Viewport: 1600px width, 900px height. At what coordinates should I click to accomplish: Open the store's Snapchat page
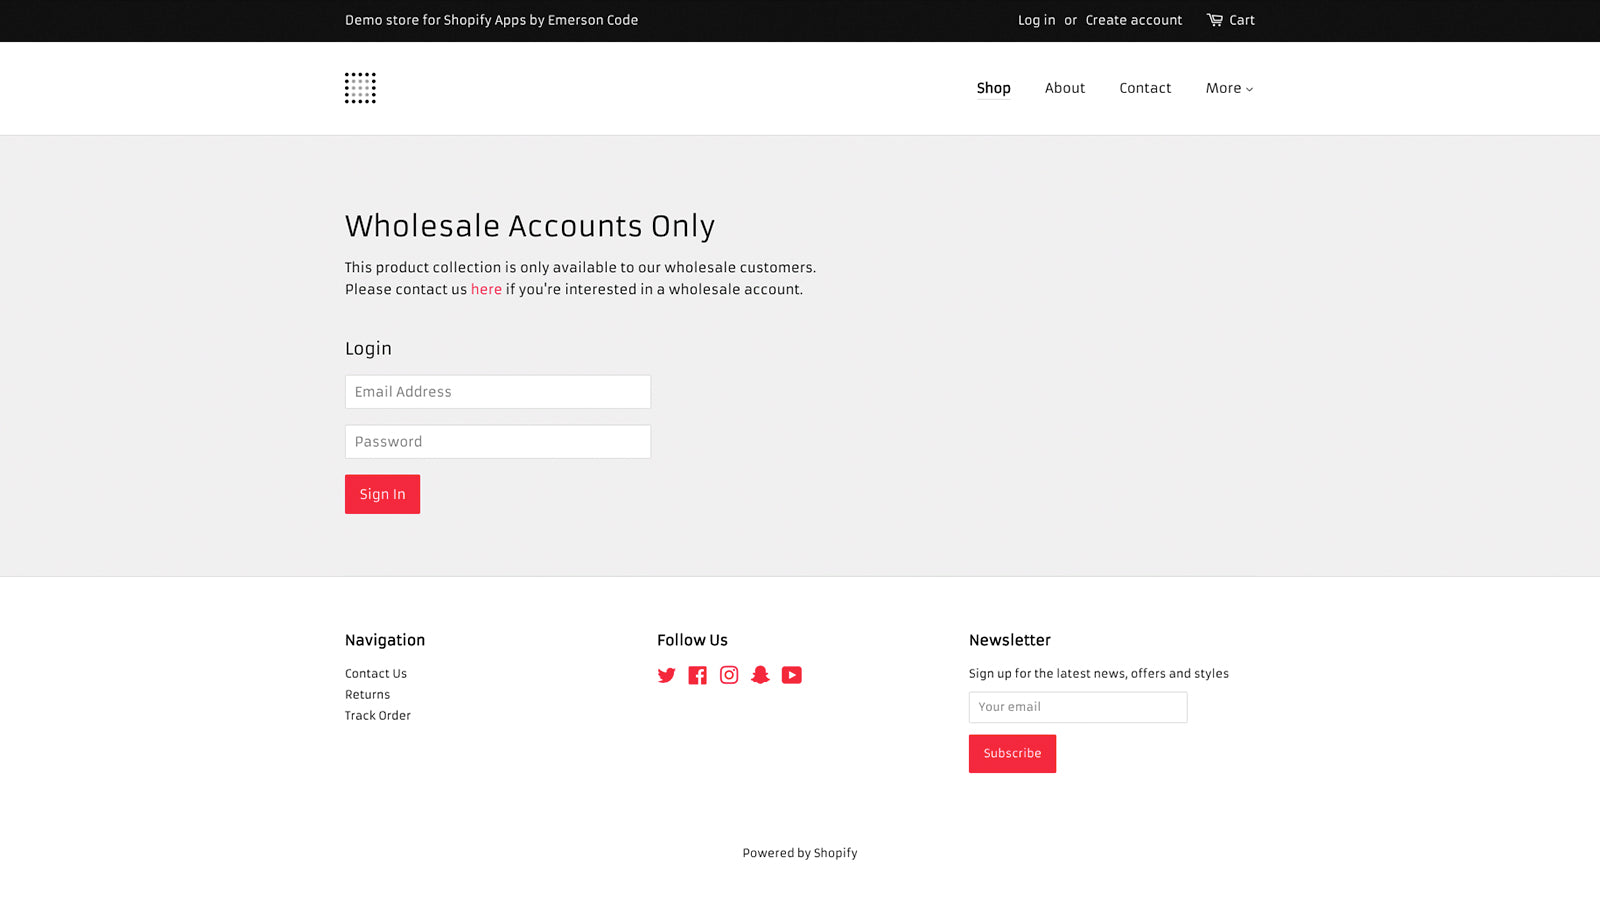click(760, 675)
